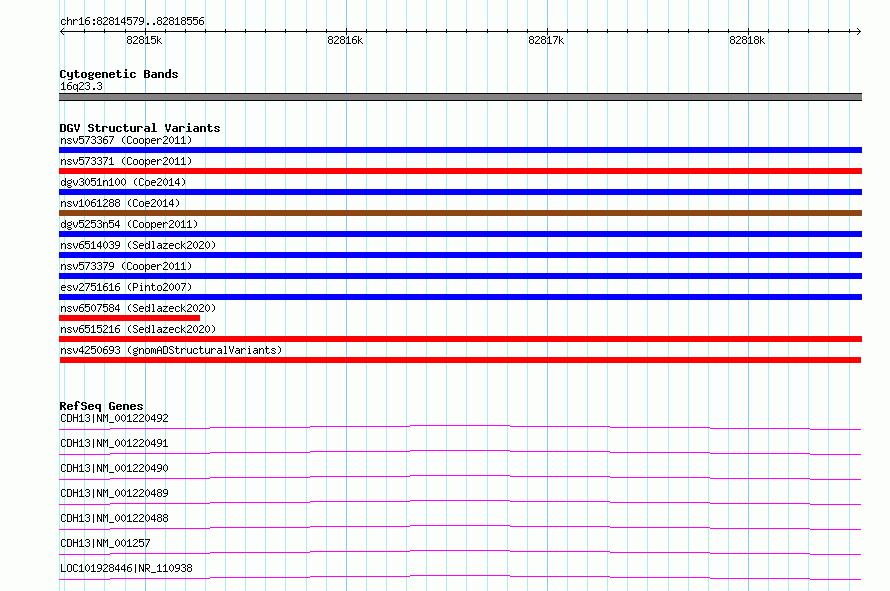Click the chr16:82814579..82818556 coordinate label
Screen dimensions: 890x591
click(132, 21)
